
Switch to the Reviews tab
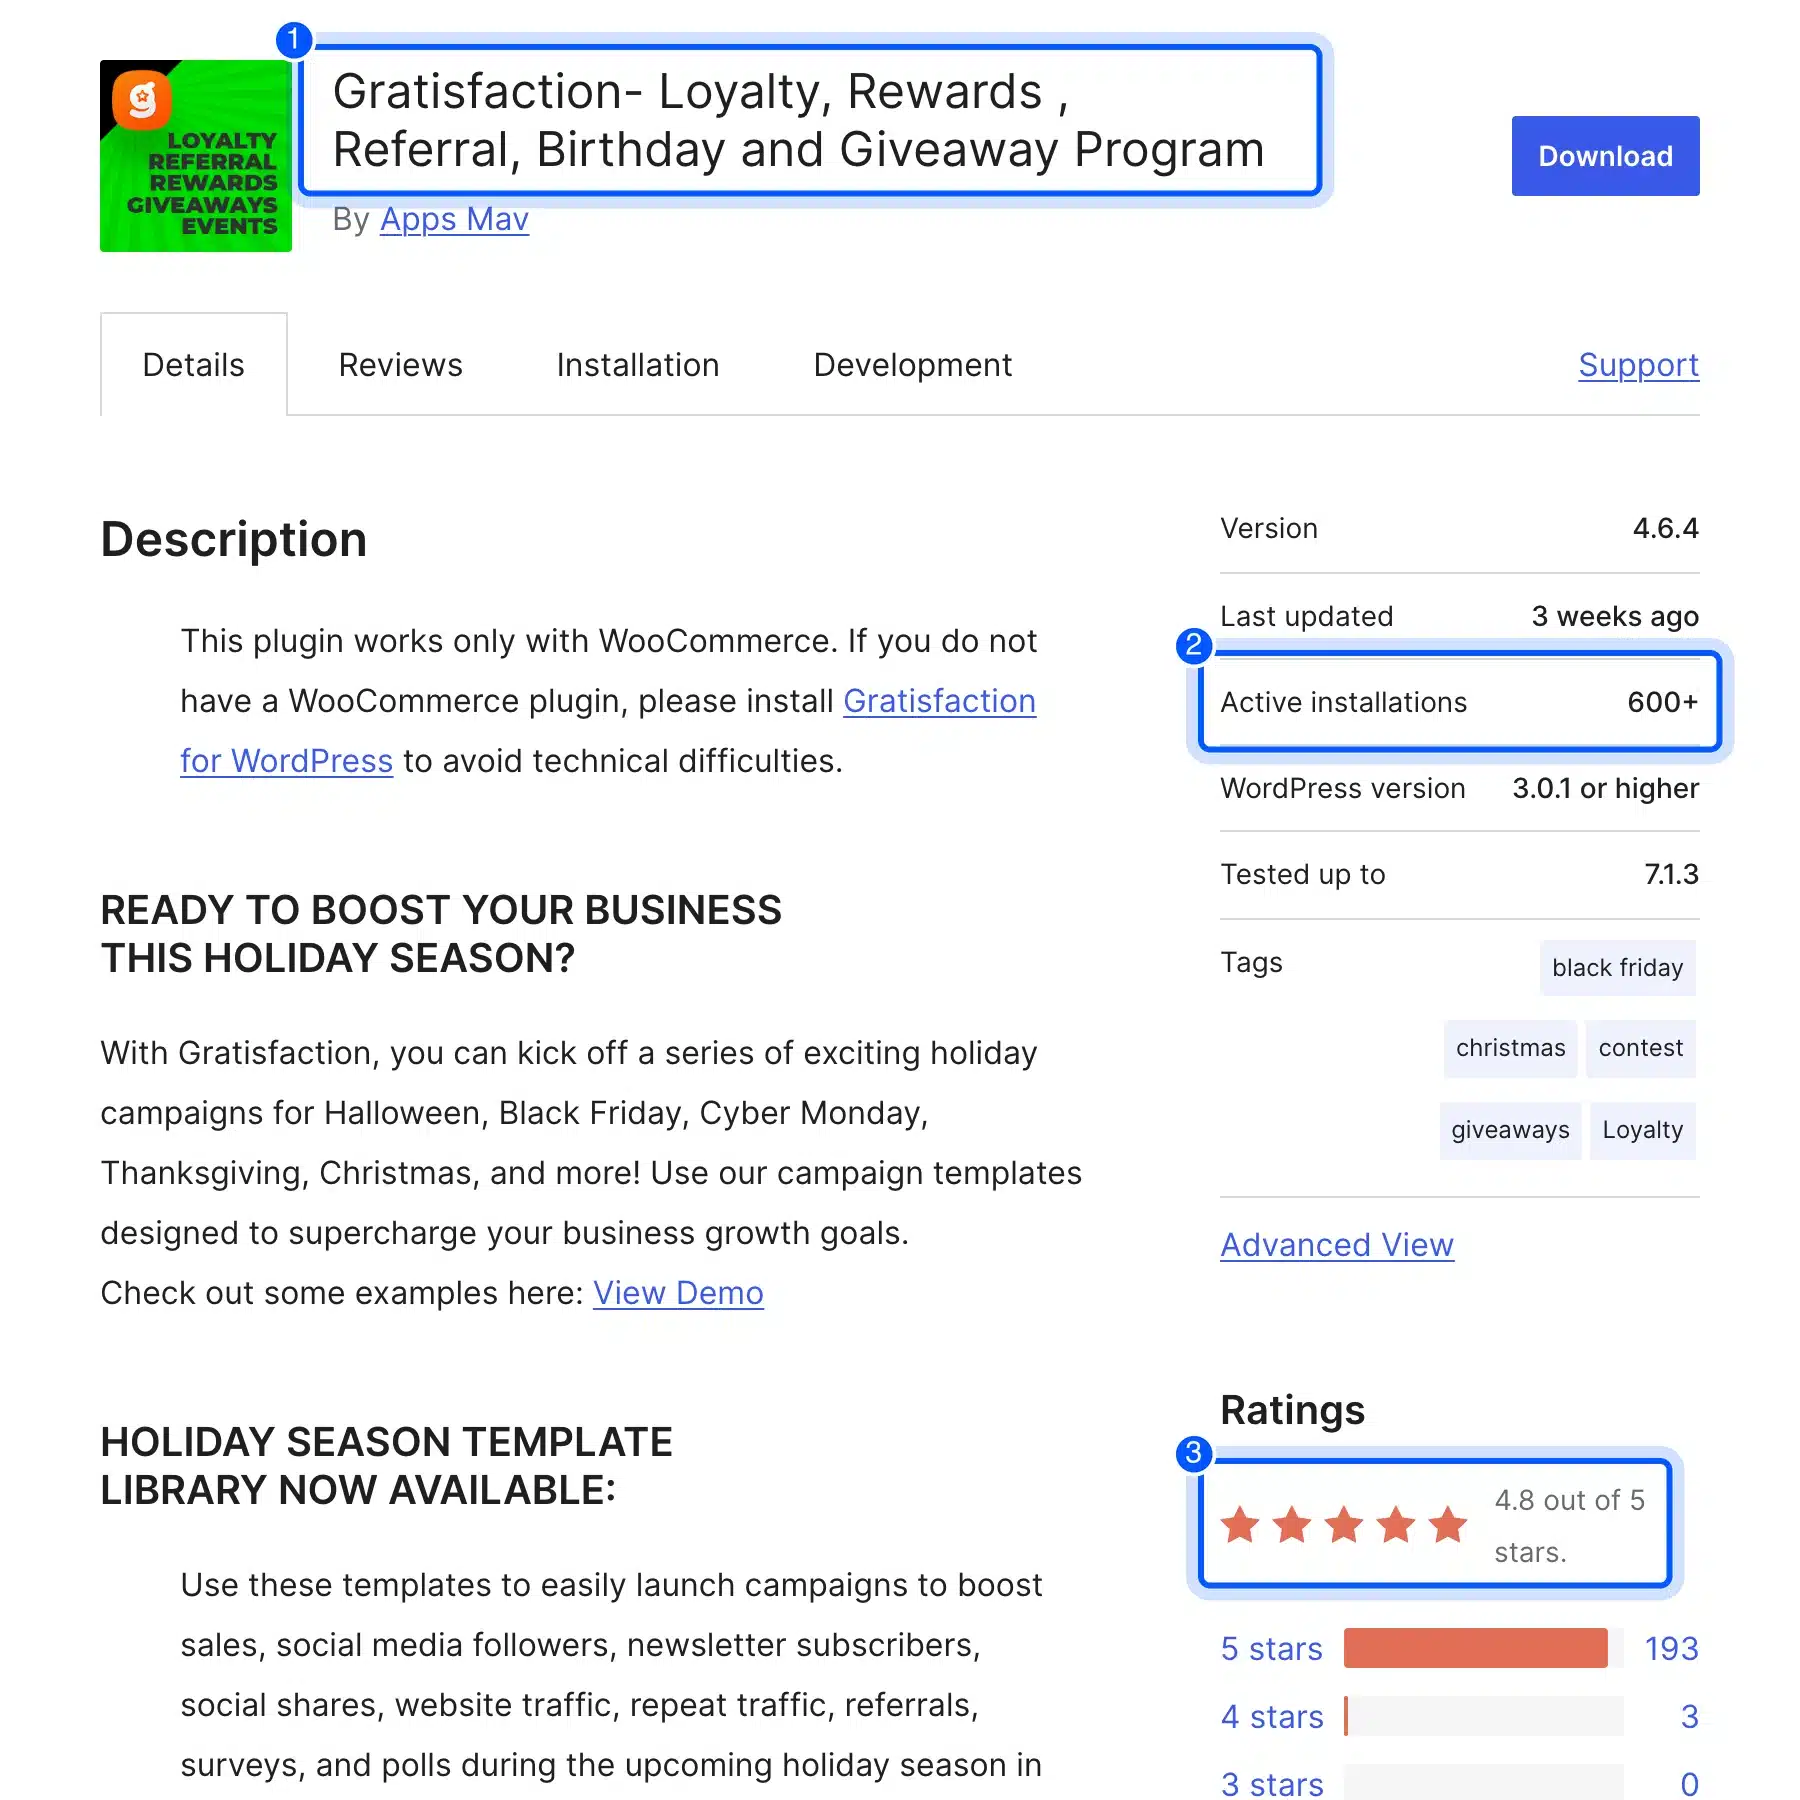coord(401,365)
